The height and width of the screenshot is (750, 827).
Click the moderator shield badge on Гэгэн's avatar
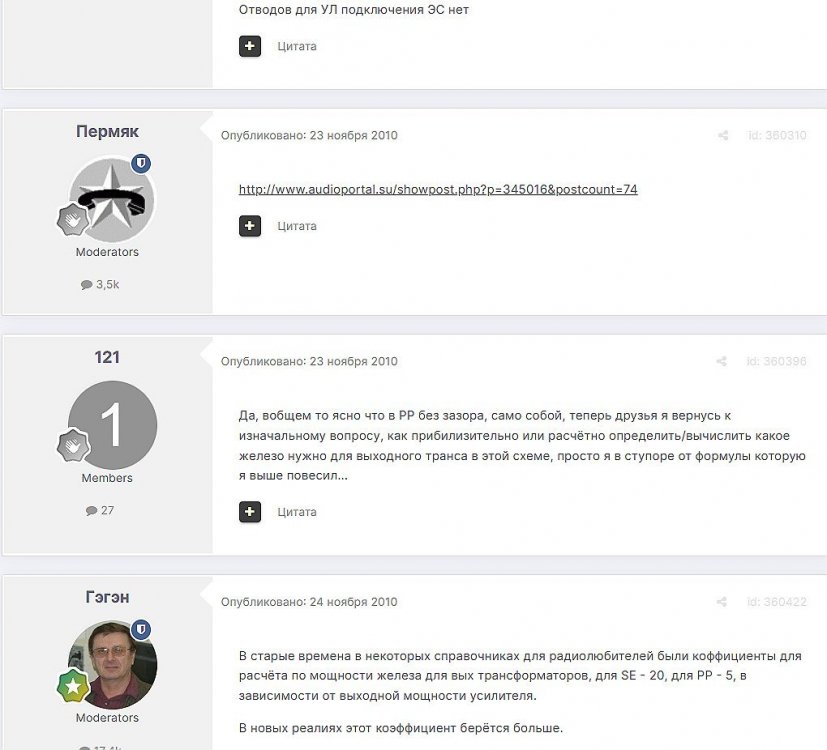click(141, 629)
